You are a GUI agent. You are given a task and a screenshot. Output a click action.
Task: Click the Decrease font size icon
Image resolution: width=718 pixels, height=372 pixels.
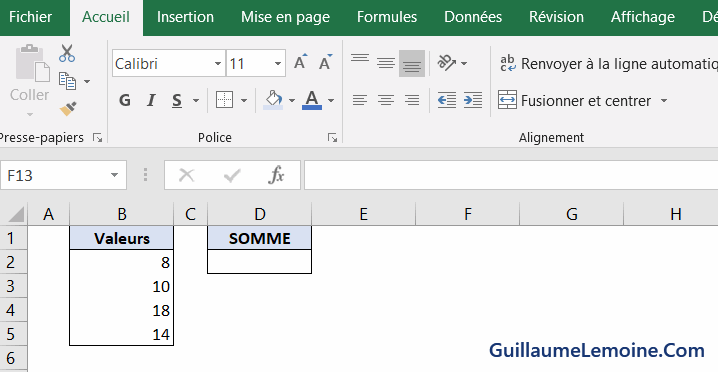tap(326, 62)
